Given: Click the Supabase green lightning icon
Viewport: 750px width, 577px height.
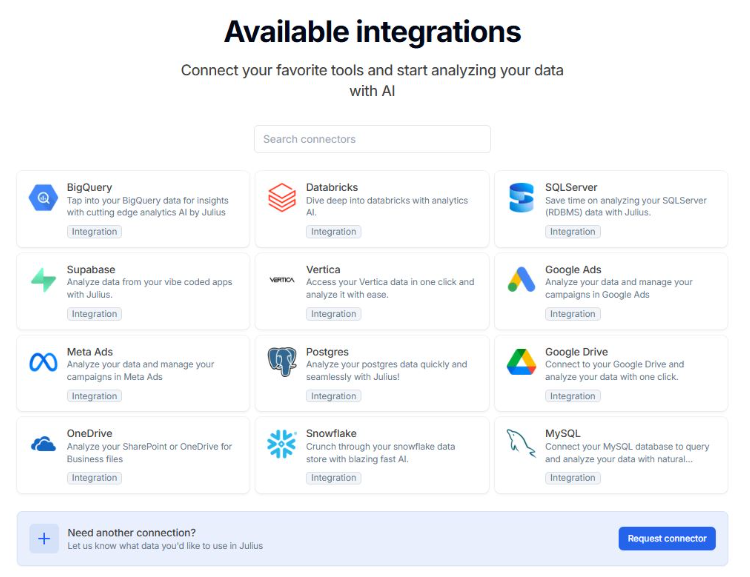Looking at the screenshot, I should 44,280.
